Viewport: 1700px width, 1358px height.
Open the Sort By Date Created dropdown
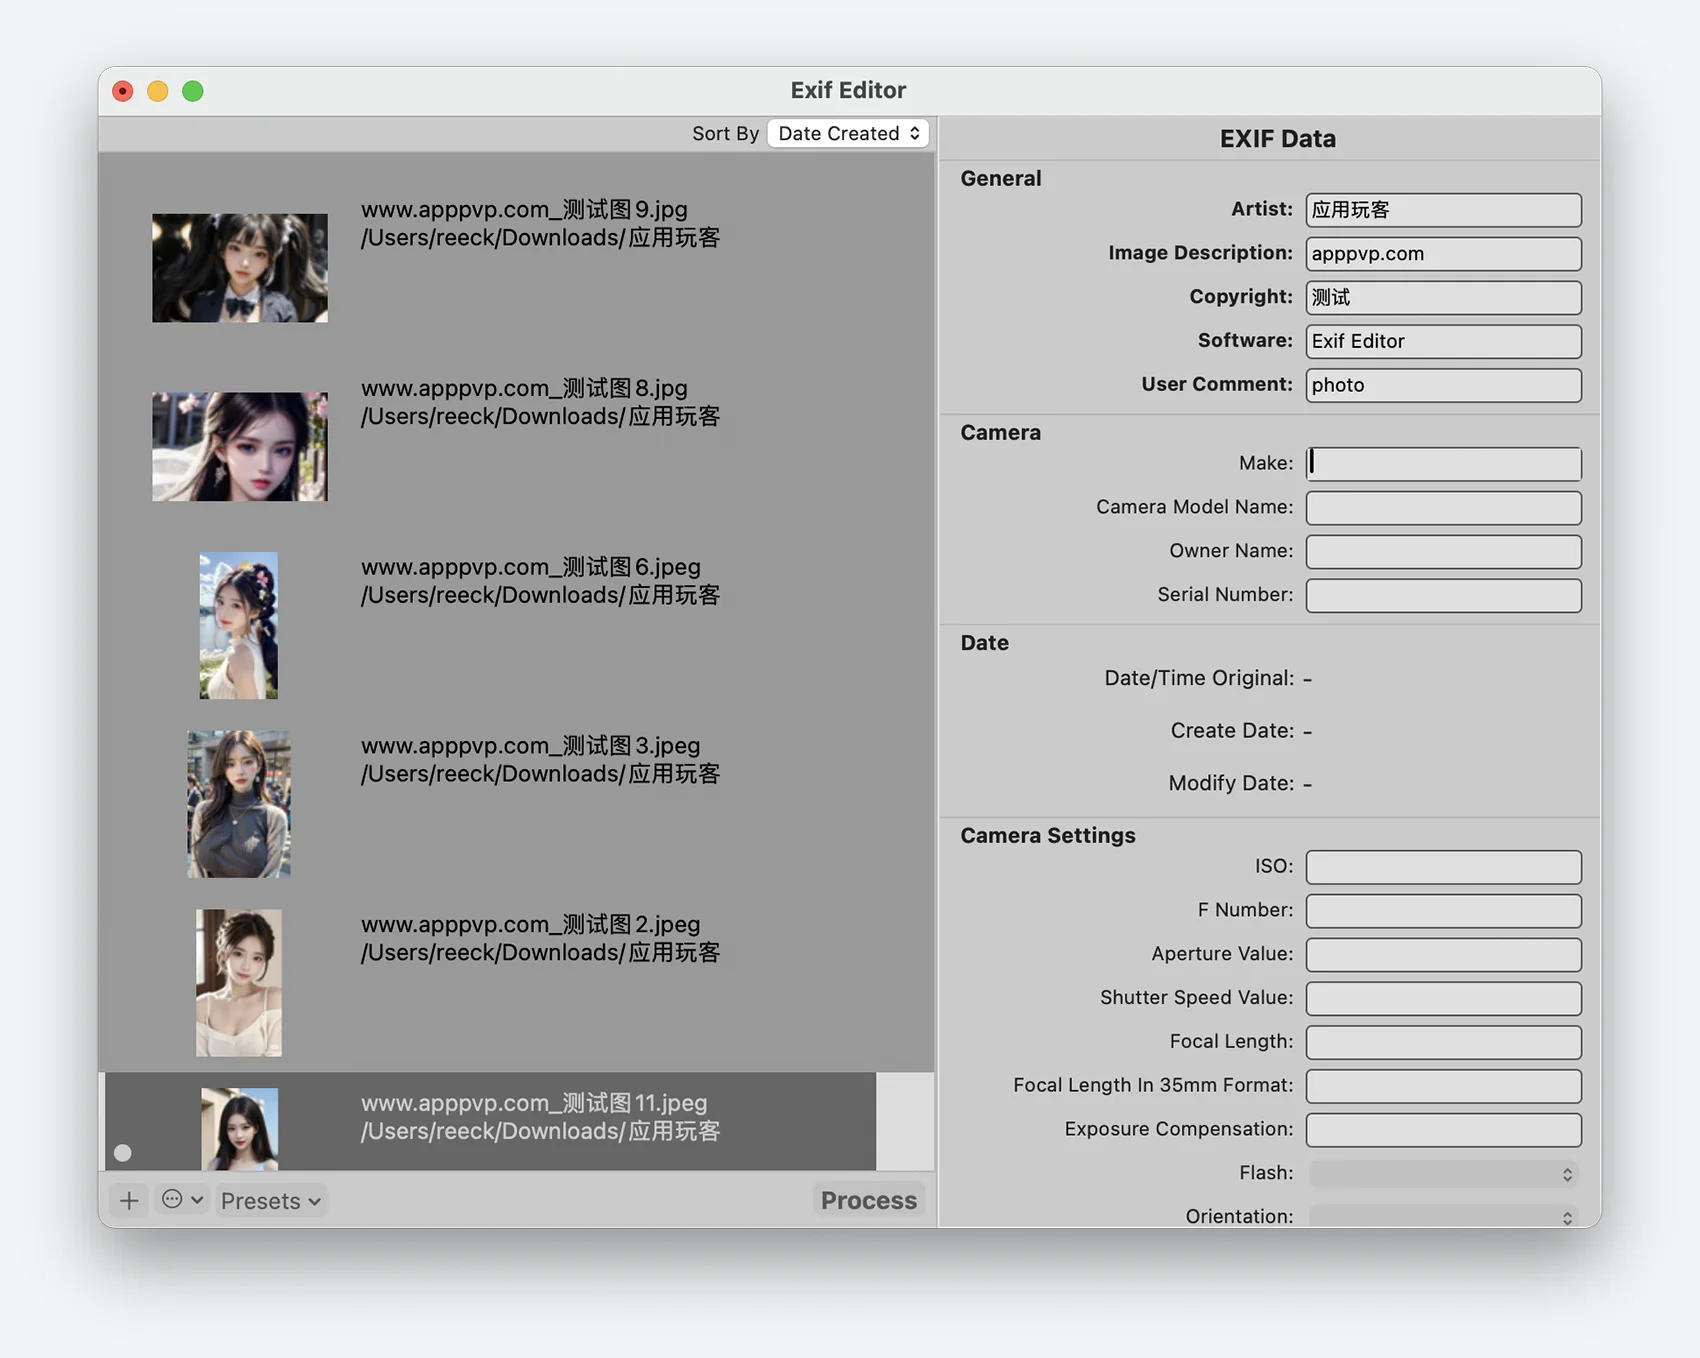(x=848, y=133)
